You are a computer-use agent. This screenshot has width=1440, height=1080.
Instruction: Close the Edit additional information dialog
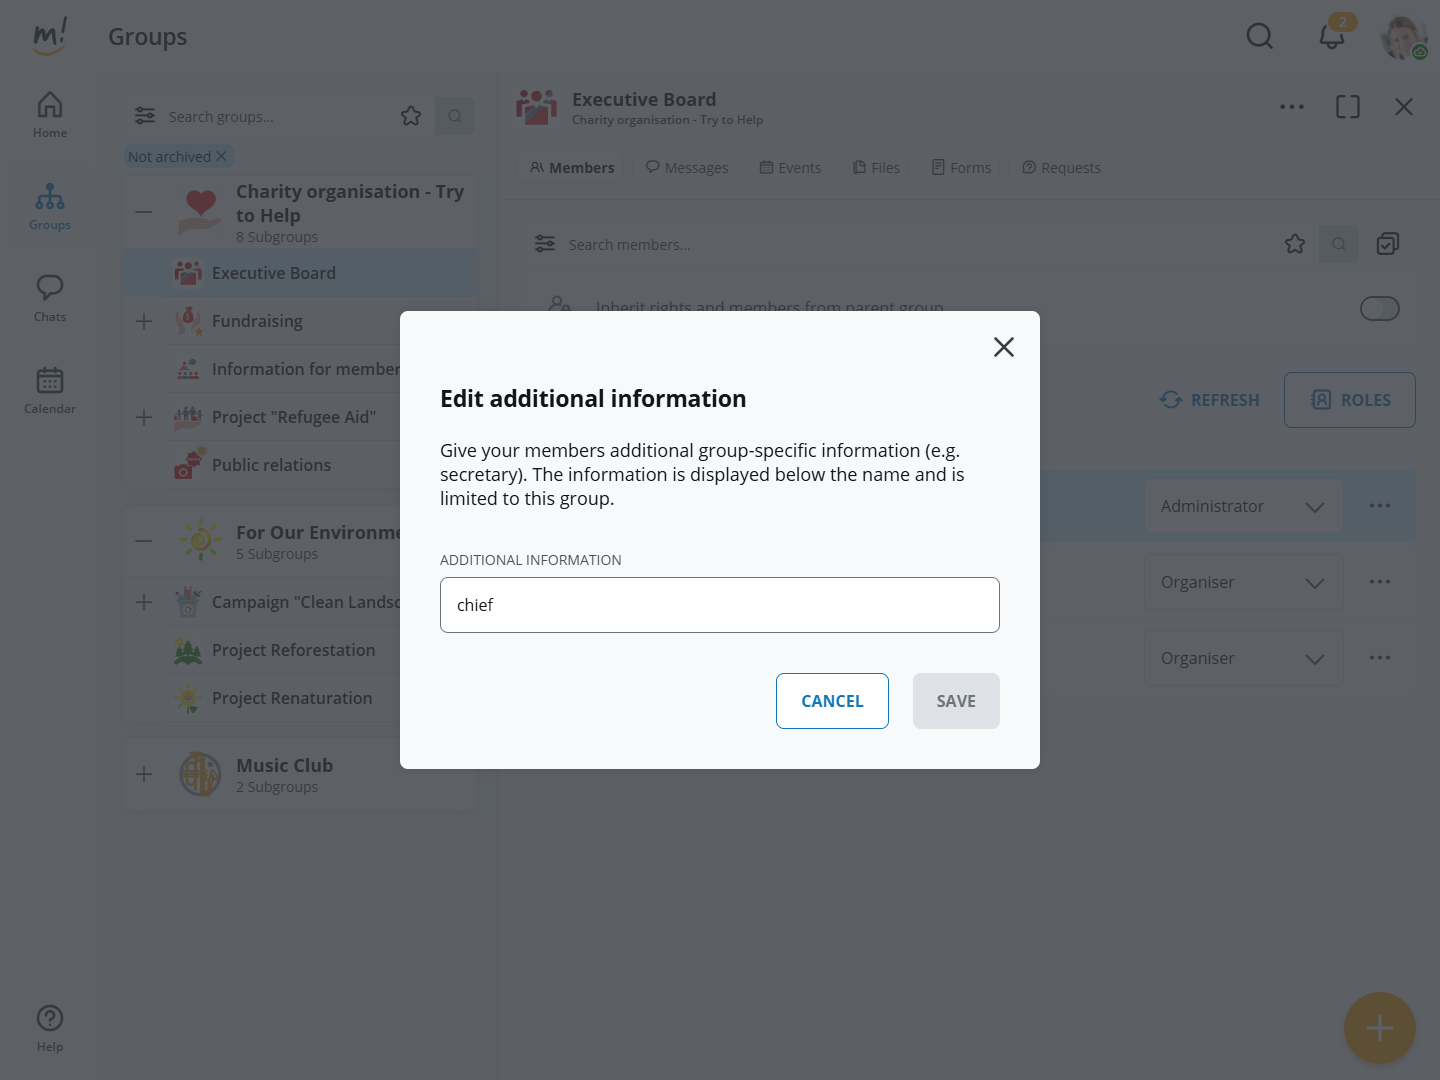tap(1003, 347)
